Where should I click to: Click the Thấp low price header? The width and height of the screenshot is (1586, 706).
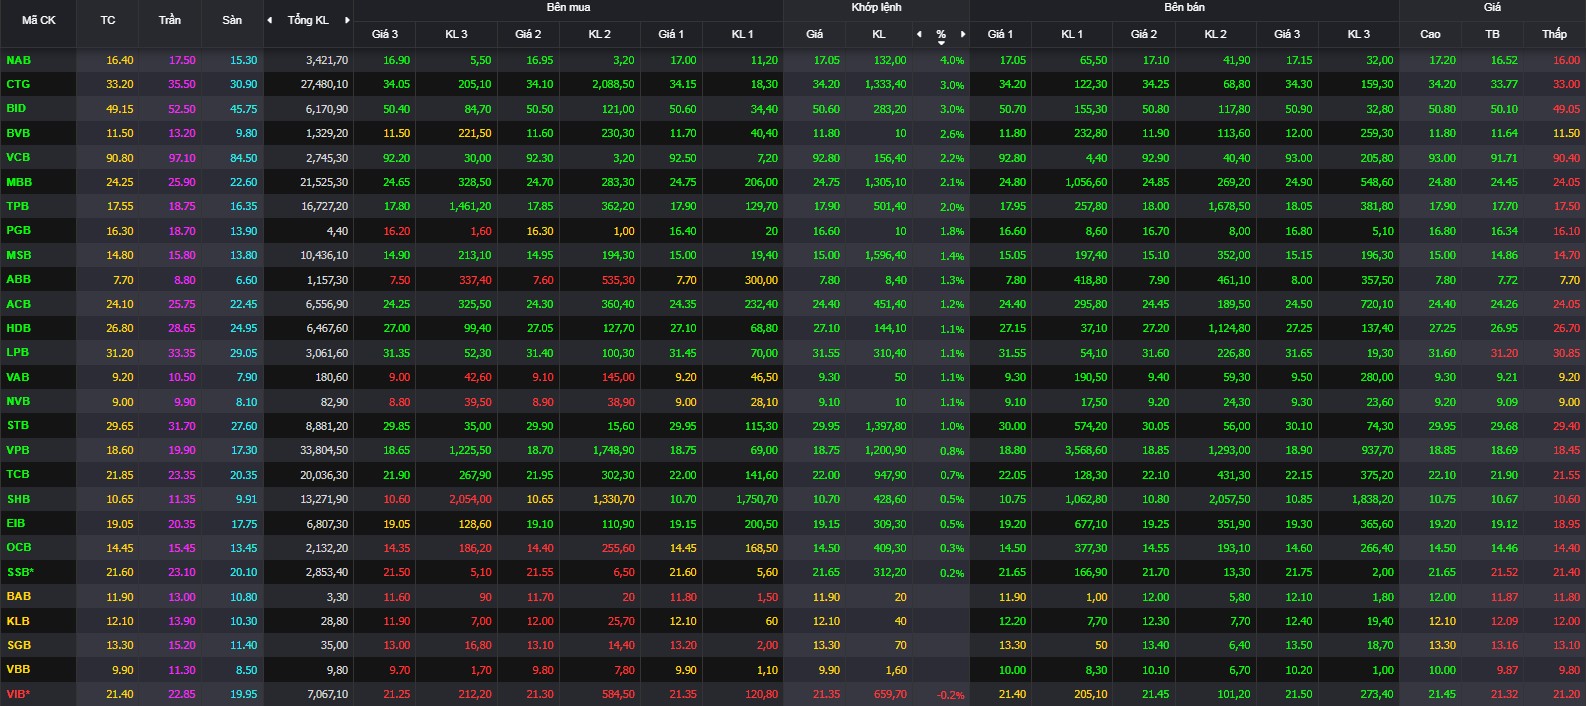coord(1554,34)
